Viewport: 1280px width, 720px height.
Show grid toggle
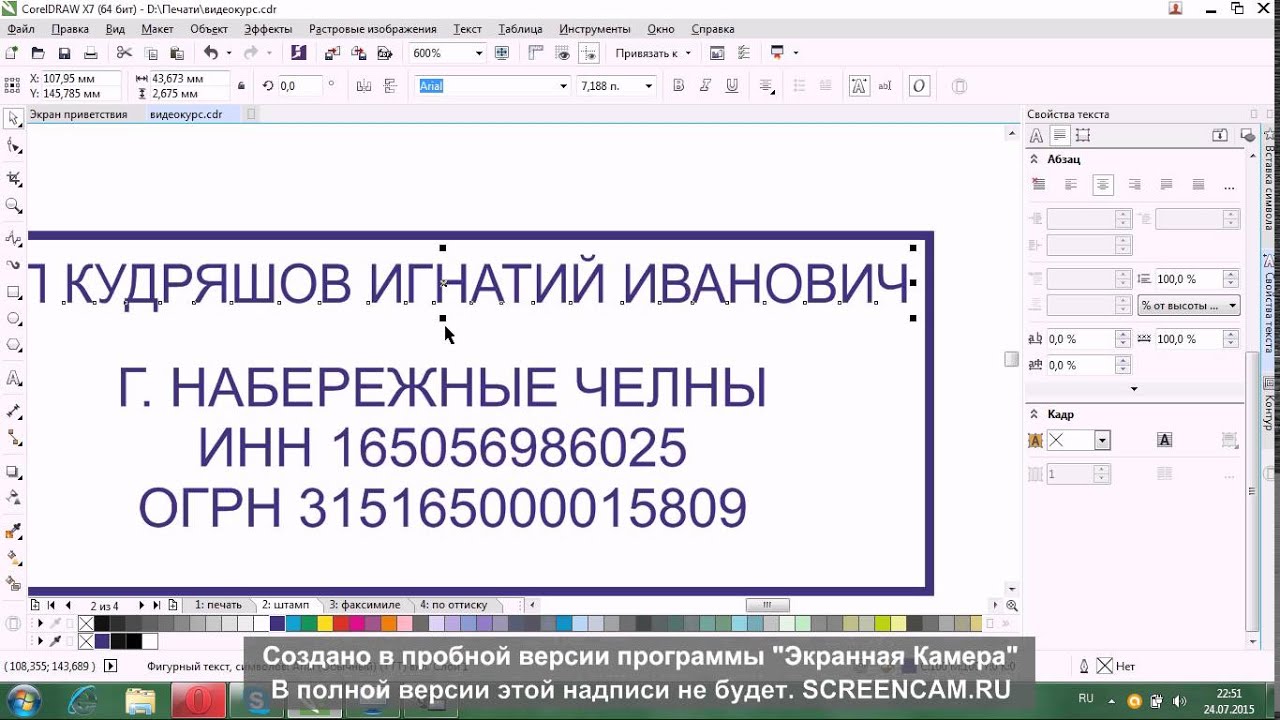click(563, 53)
